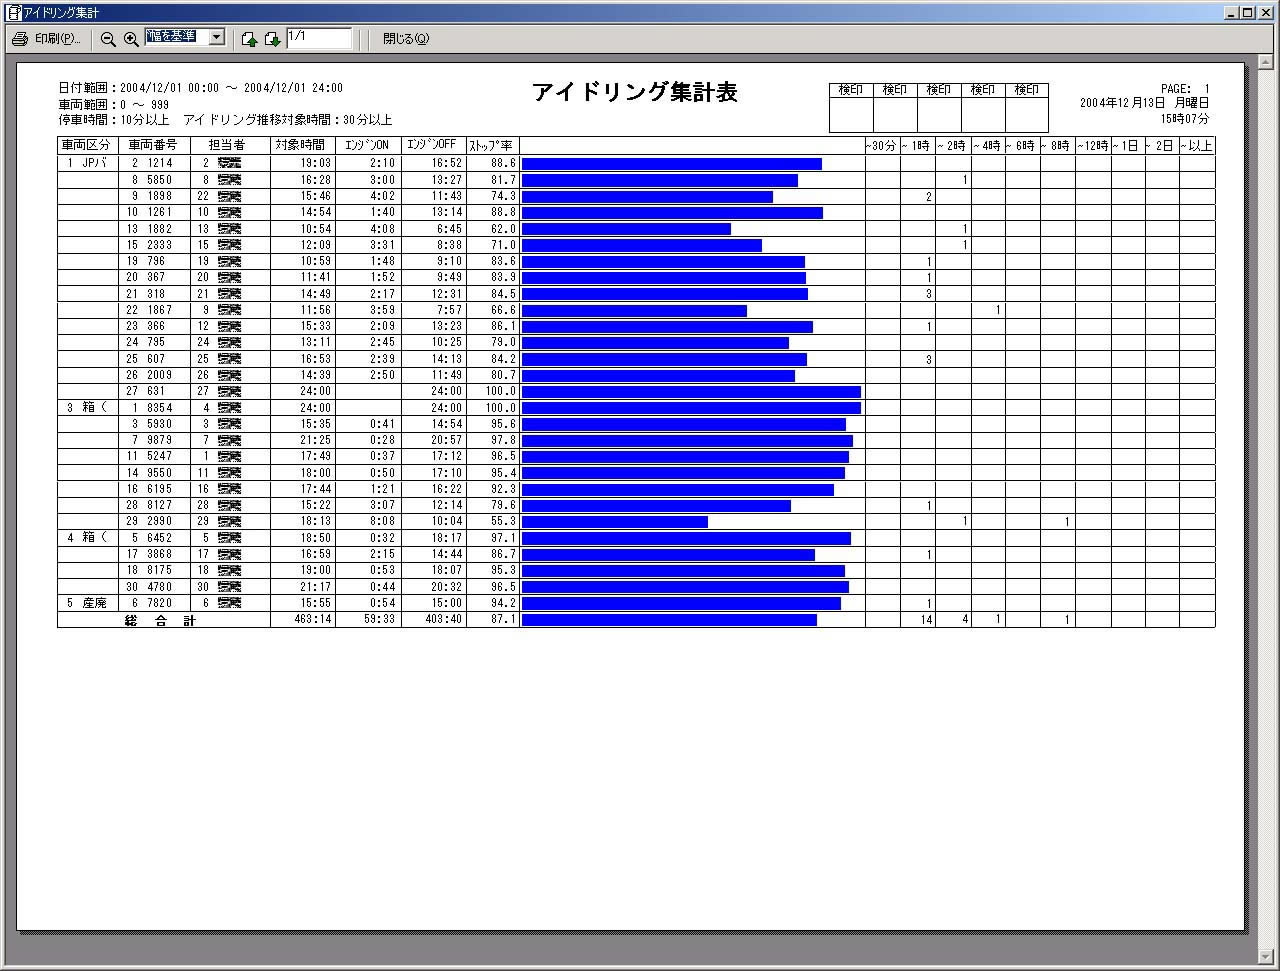Click the アイドリング集計表 report title

click(x=635, y=93)
